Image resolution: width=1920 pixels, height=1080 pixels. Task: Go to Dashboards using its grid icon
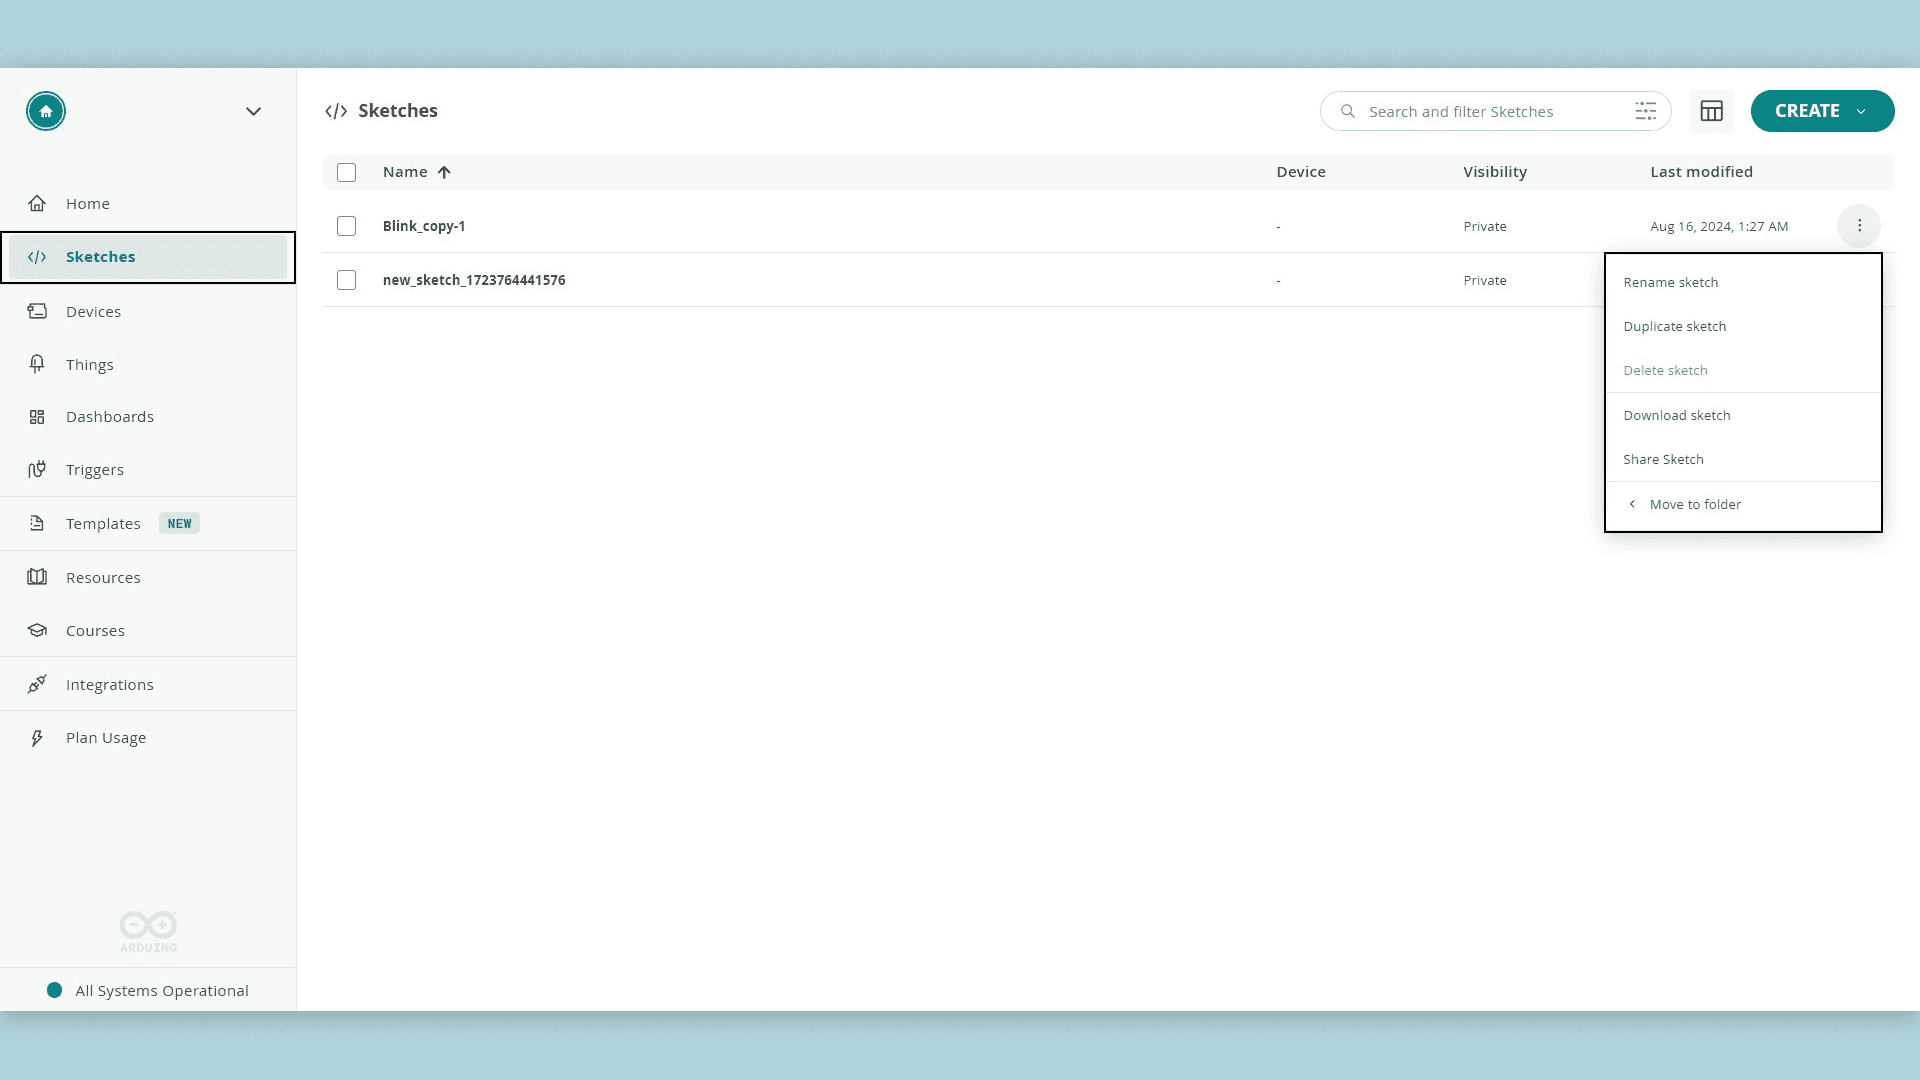pyautogui.click(x=37, y=417)
